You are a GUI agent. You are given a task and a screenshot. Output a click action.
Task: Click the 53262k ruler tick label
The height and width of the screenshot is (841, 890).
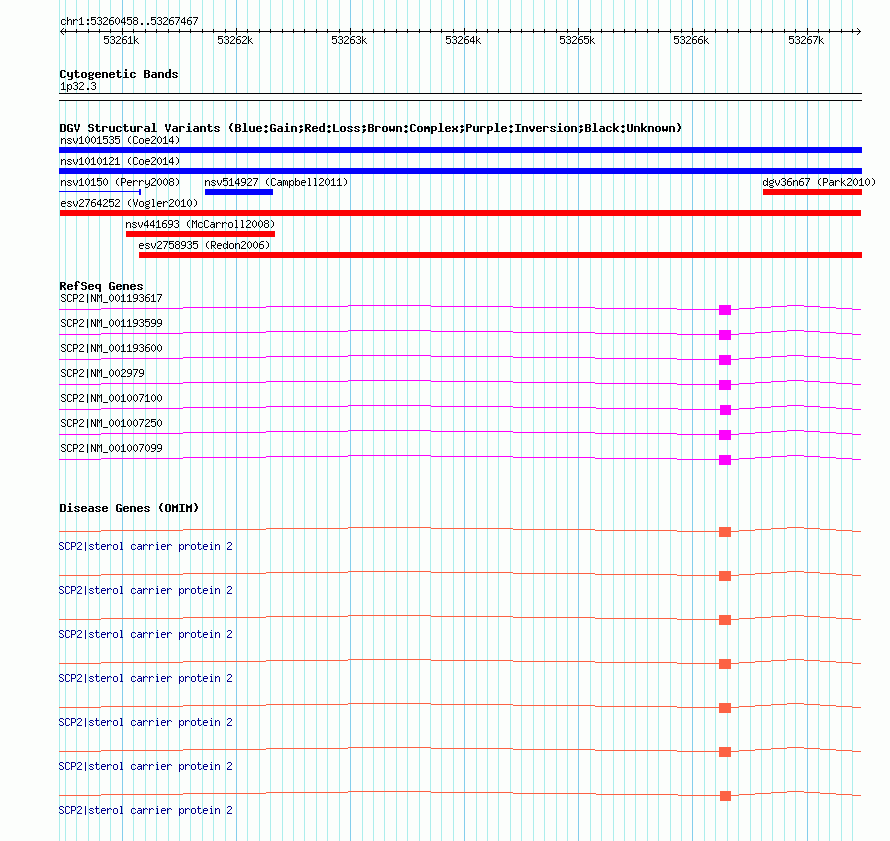pos(235,40)
